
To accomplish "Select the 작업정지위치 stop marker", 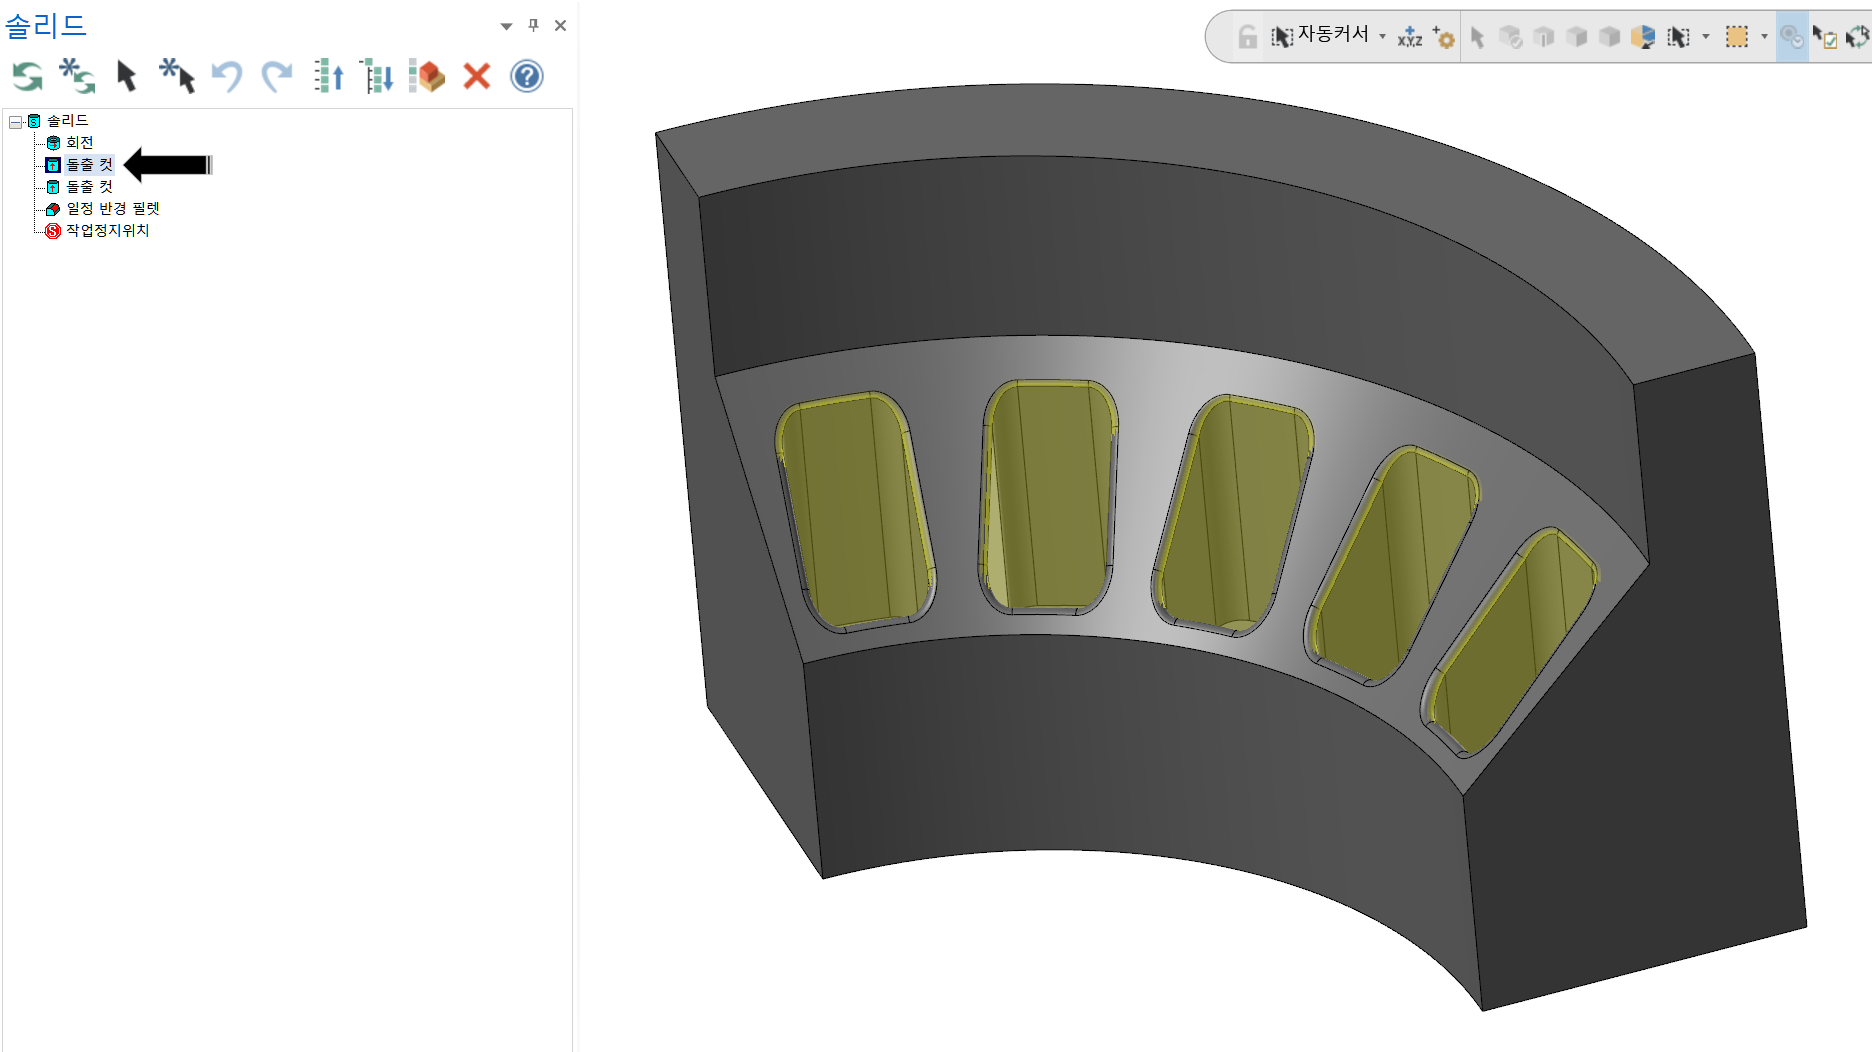I will (x=107, y=231).
